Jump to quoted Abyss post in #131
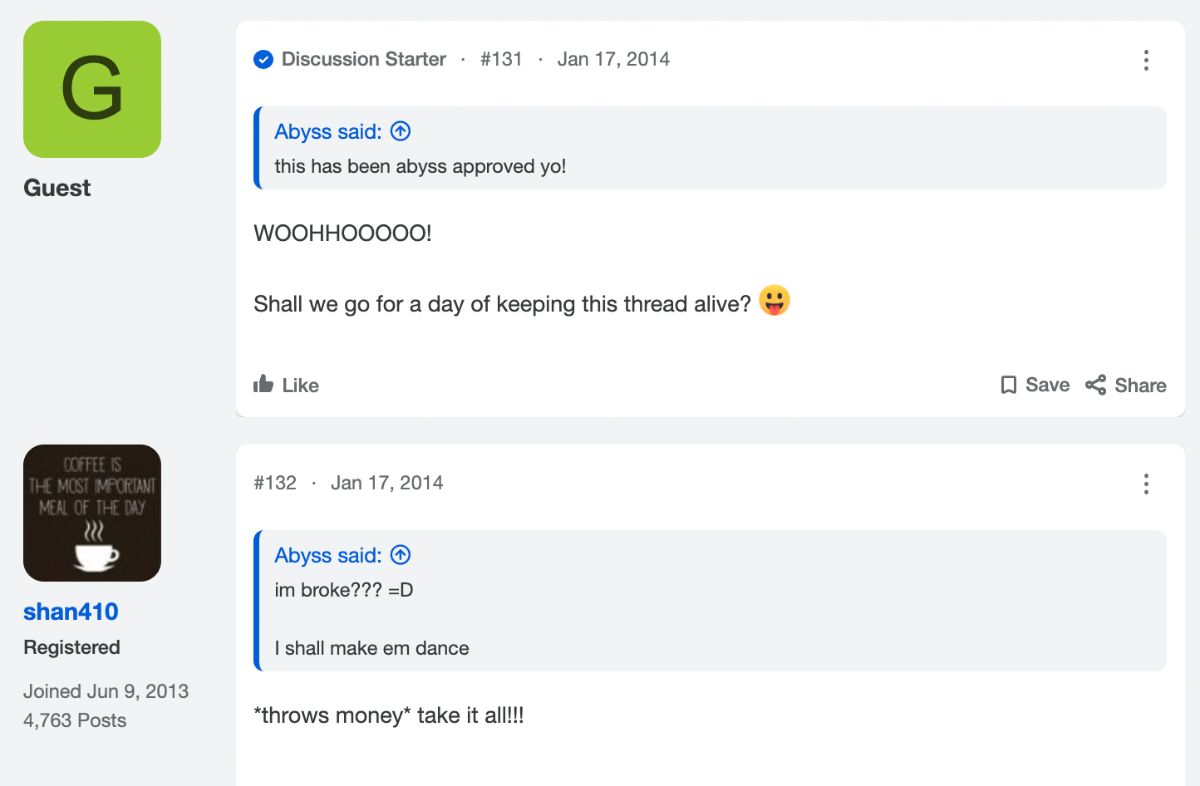The width and height of the screenshot is (1200, 786). pos(401,131)
